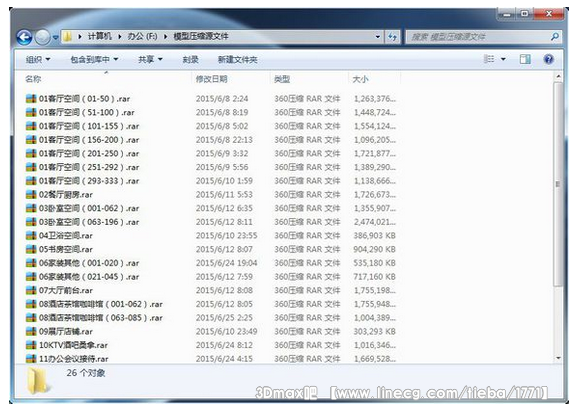Select the 03卧室空间 (001-062) .rar icon

tap(31, 208)
